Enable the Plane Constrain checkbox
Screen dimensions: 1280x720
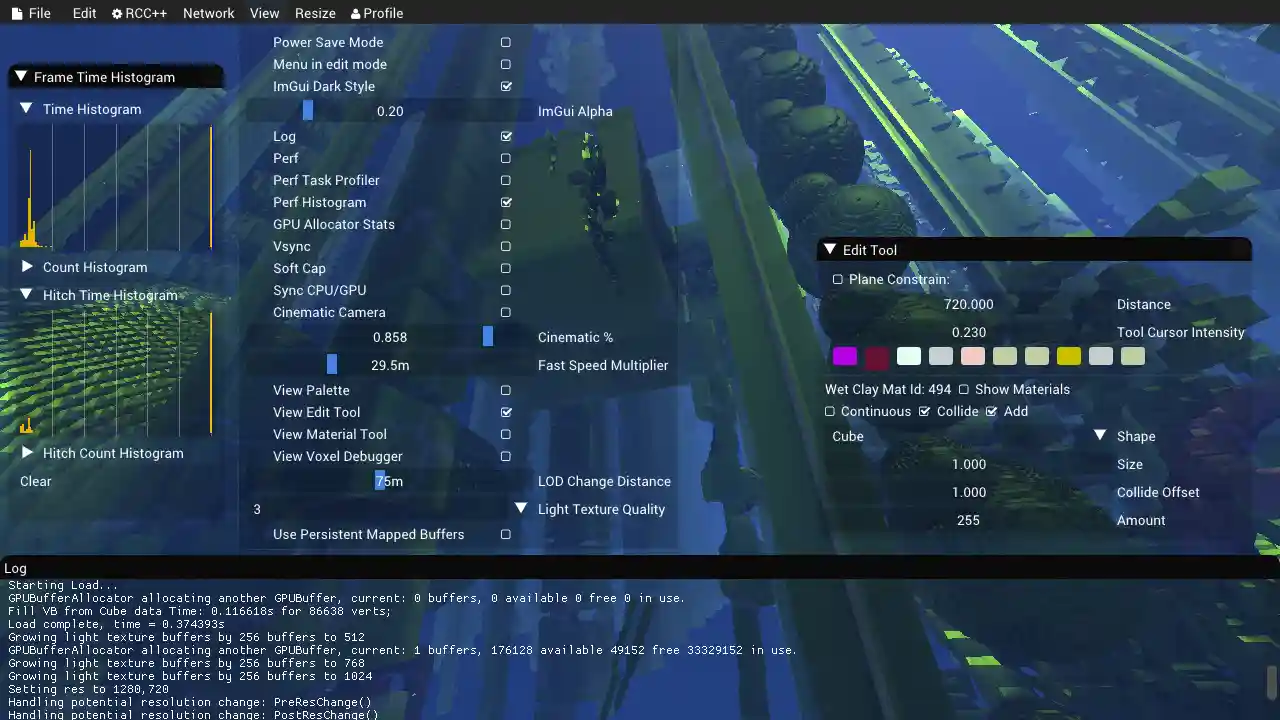[838, 279]
